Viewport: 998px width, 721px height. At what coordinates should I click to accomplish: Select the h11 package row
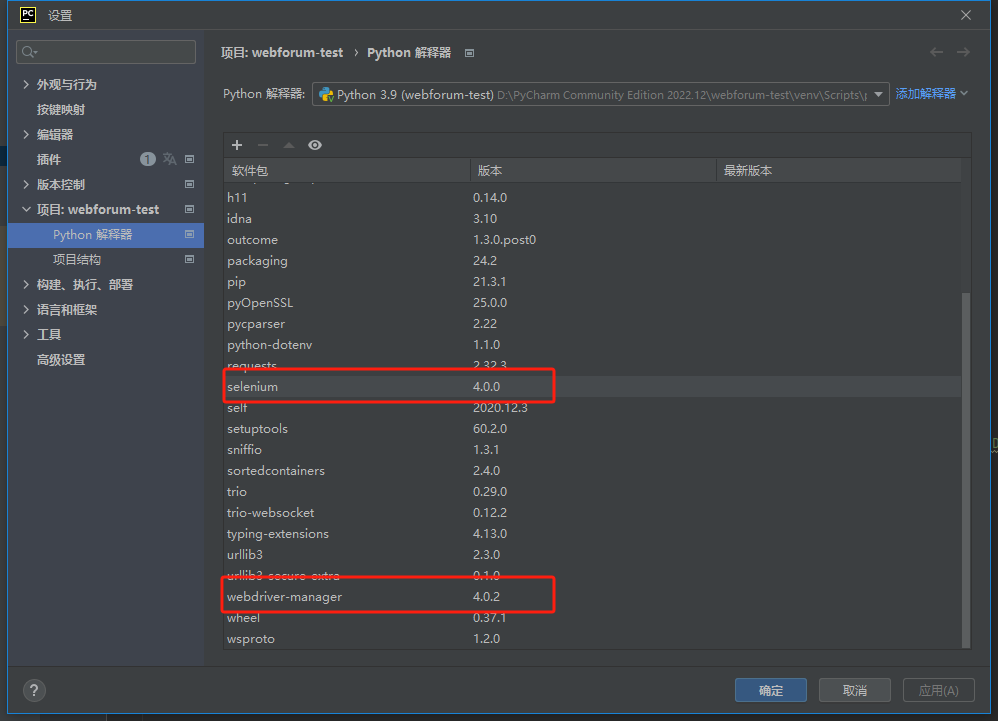[592, 197]
